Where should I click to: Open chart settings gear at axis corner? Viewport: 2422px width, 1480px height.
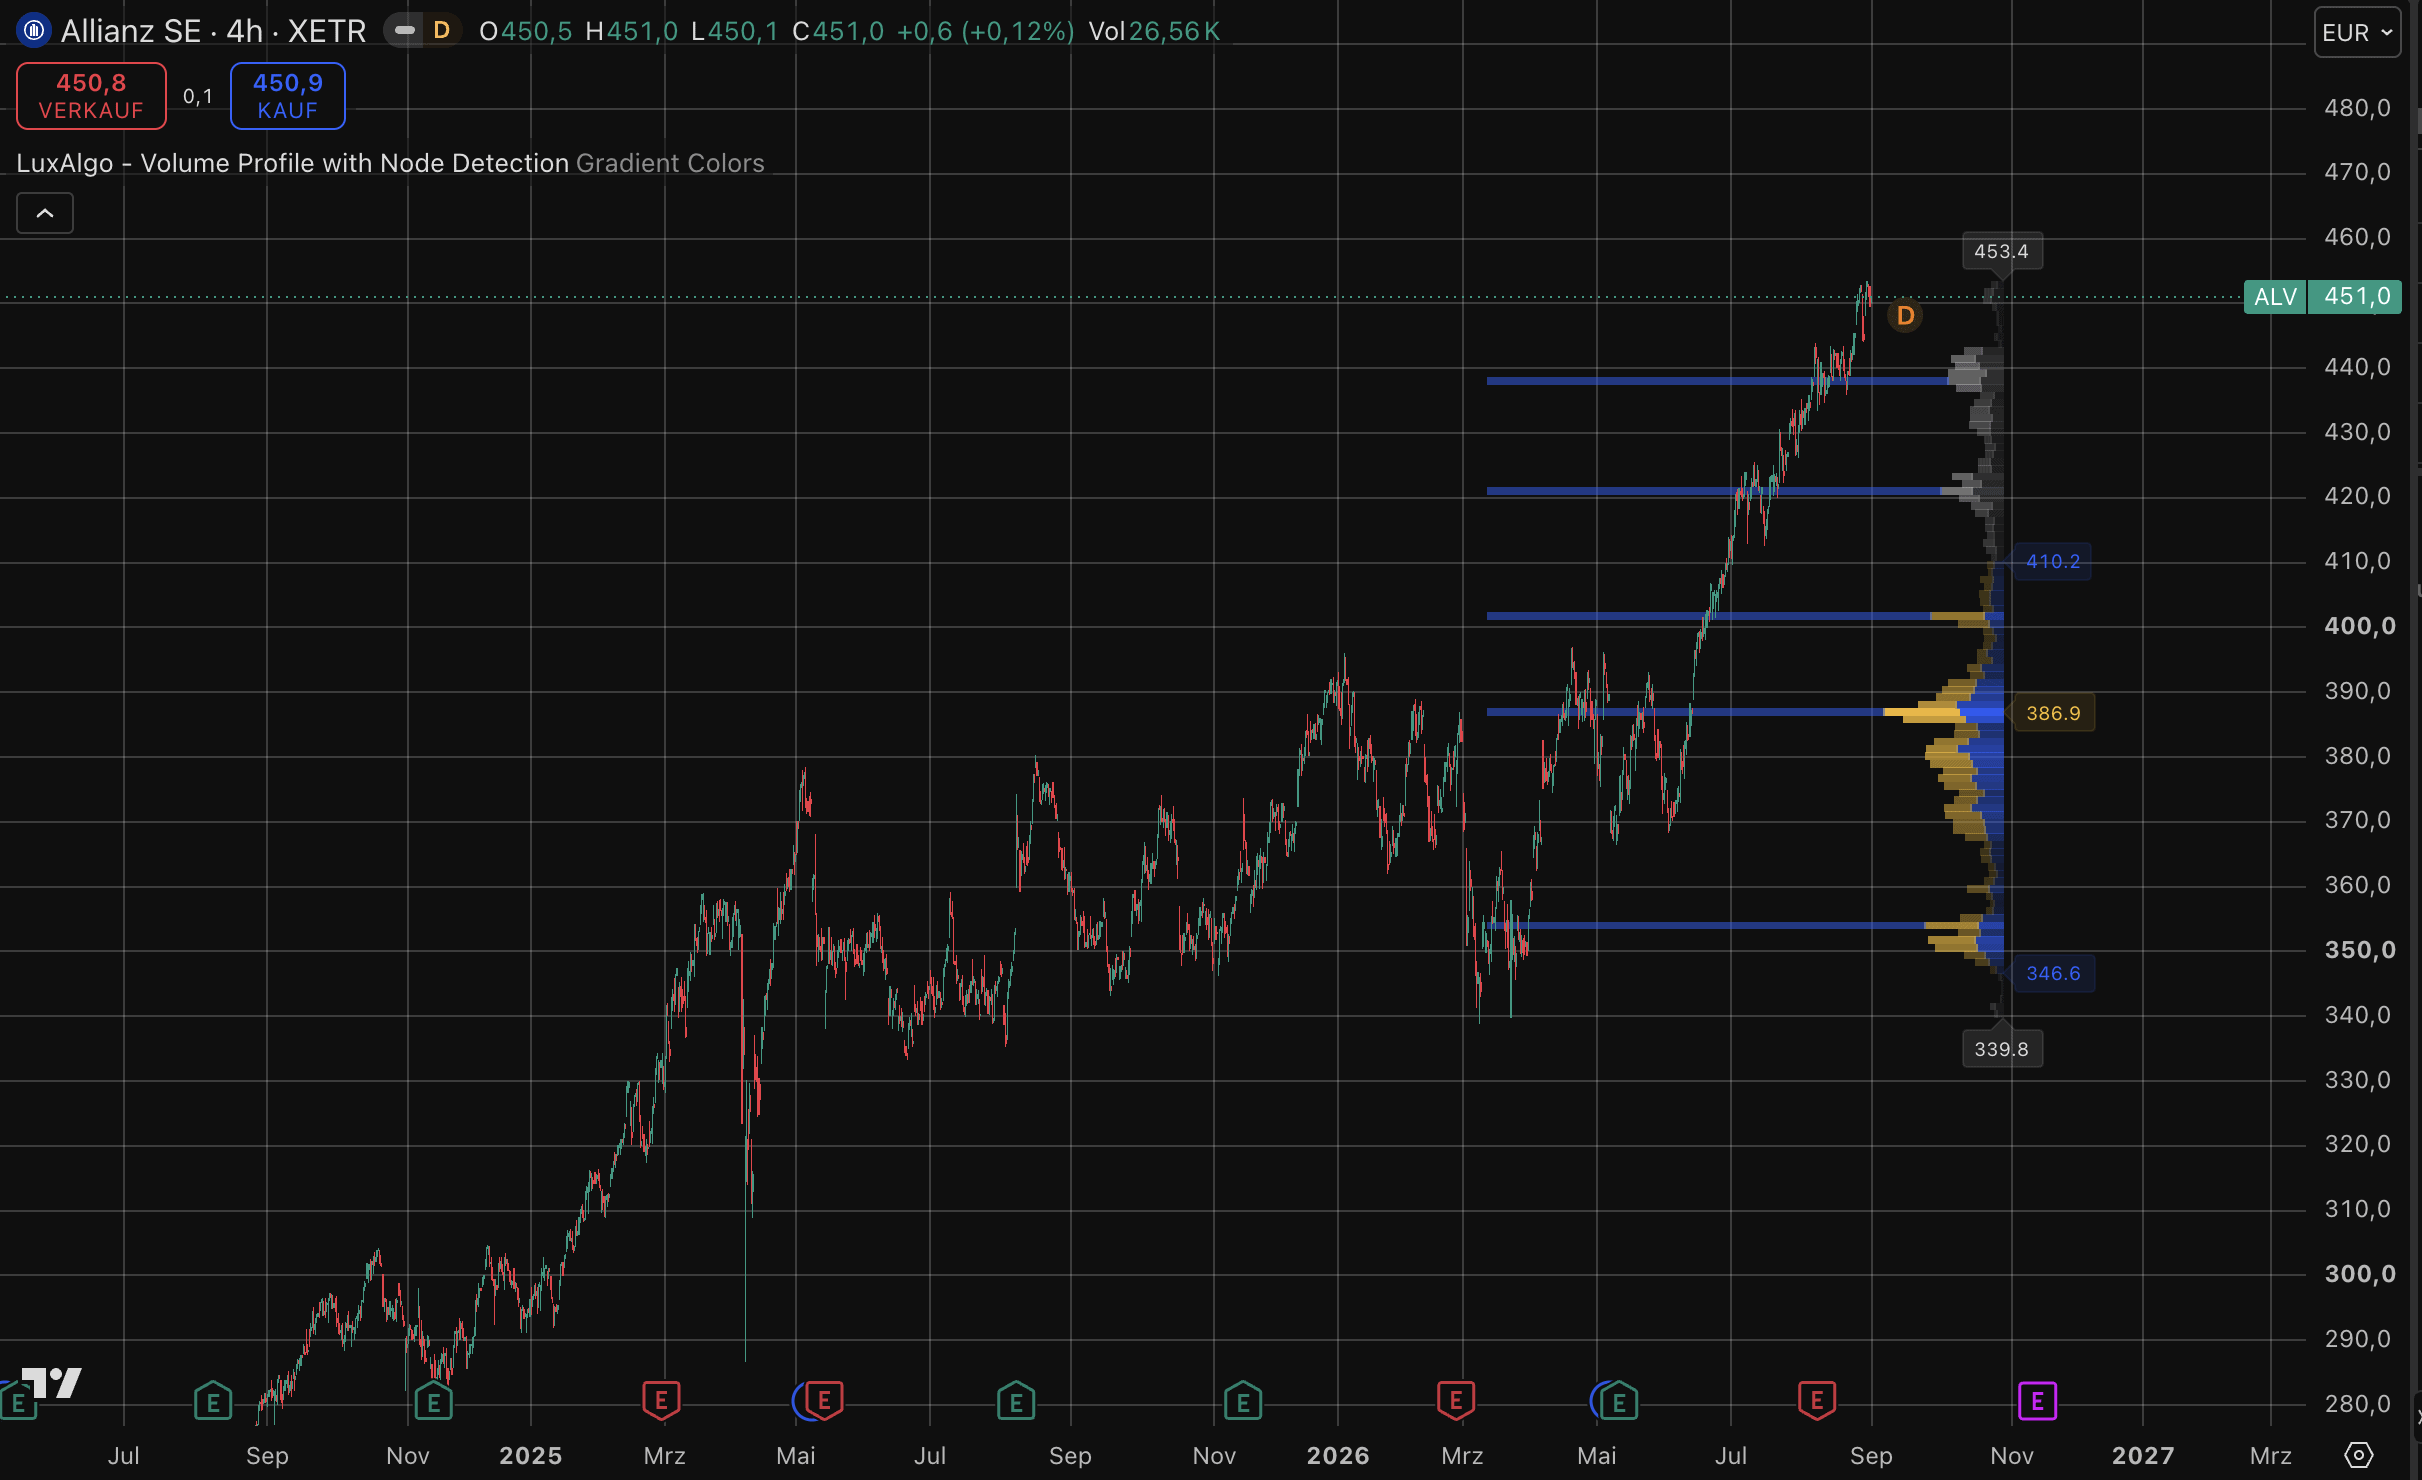(2359, 1455)
